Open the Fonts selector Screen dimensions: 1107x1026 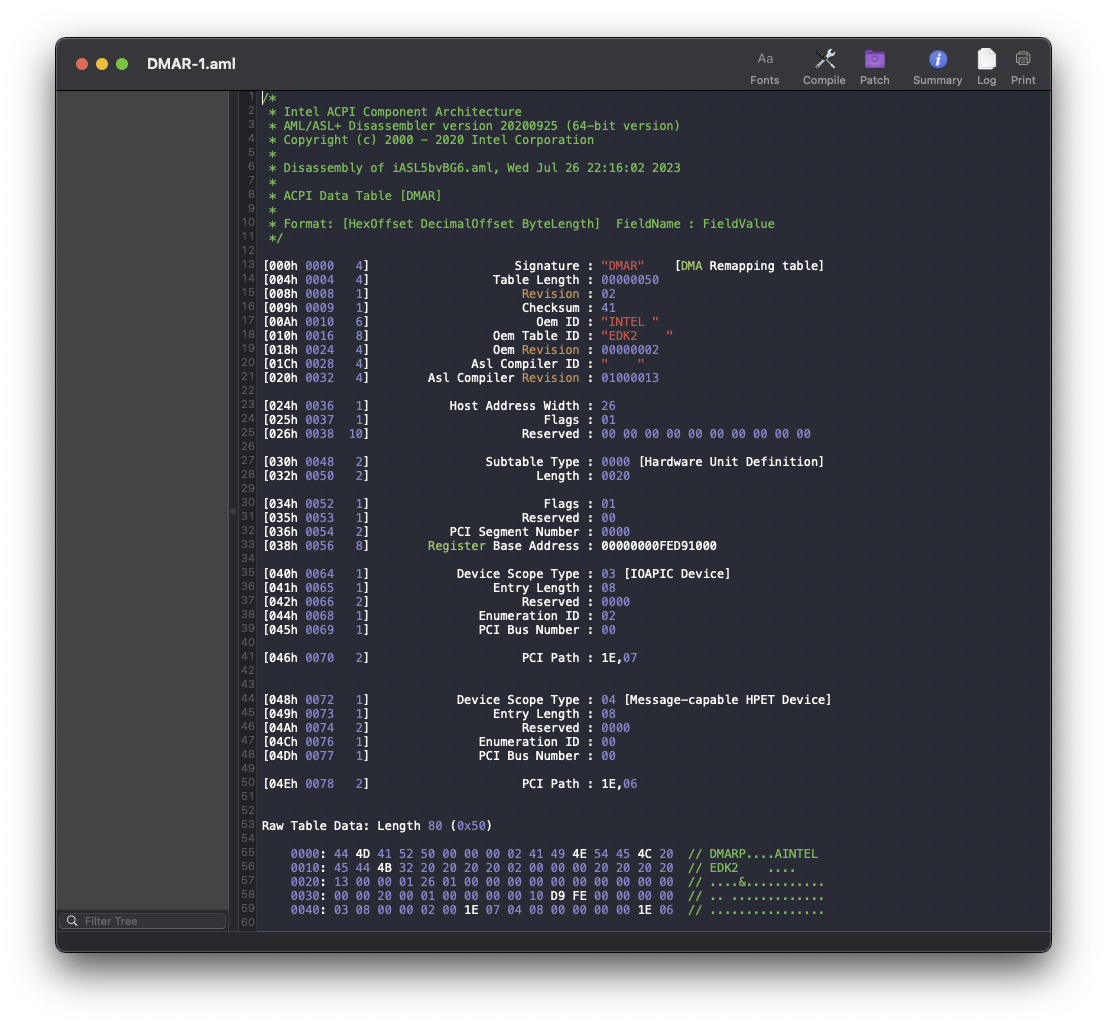(x=765, y=65)
